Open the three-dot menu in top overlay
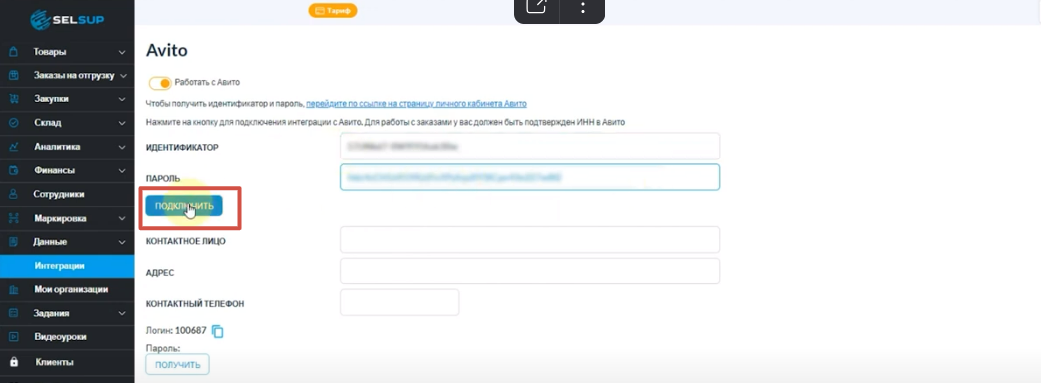The image size is (1041, 383). [583, 7]
